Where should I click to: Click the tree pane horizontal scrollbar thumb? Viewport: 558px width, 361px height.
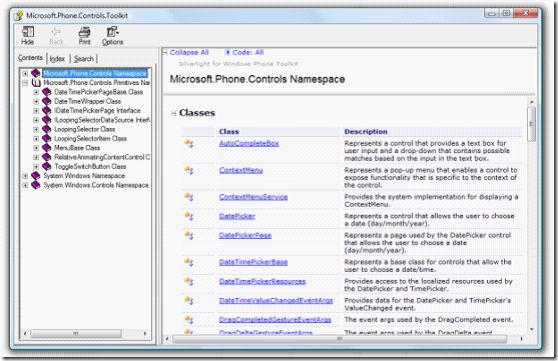(76, 334)
